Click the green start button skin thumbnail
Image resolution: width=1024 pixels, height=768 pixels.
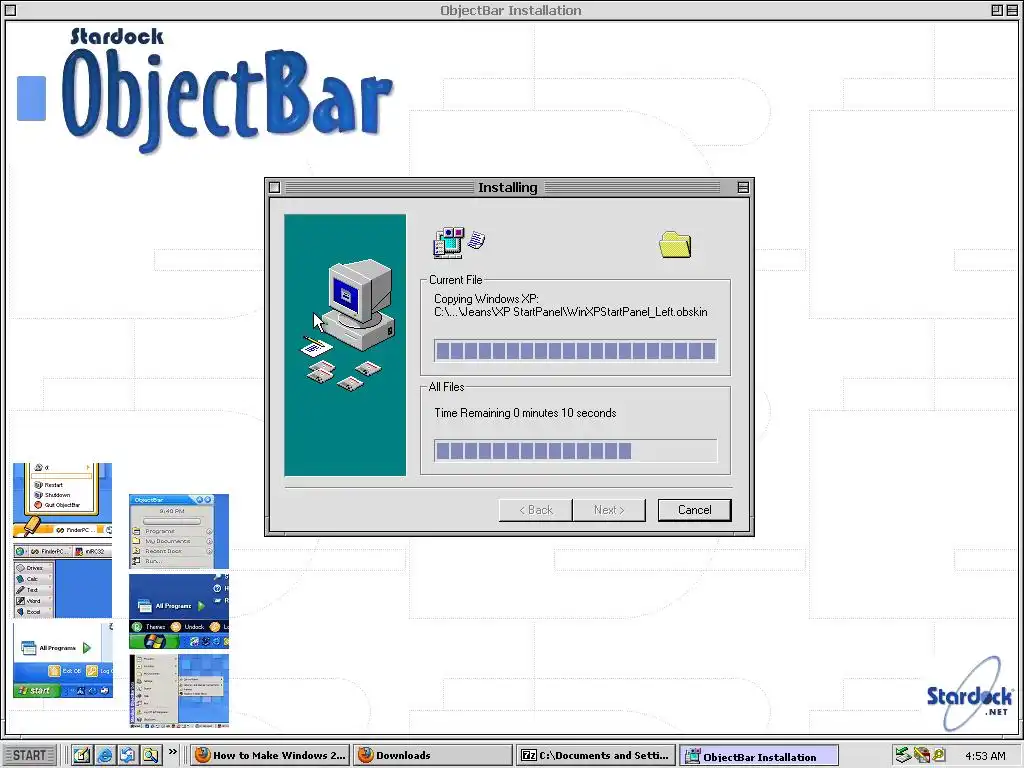62,660
